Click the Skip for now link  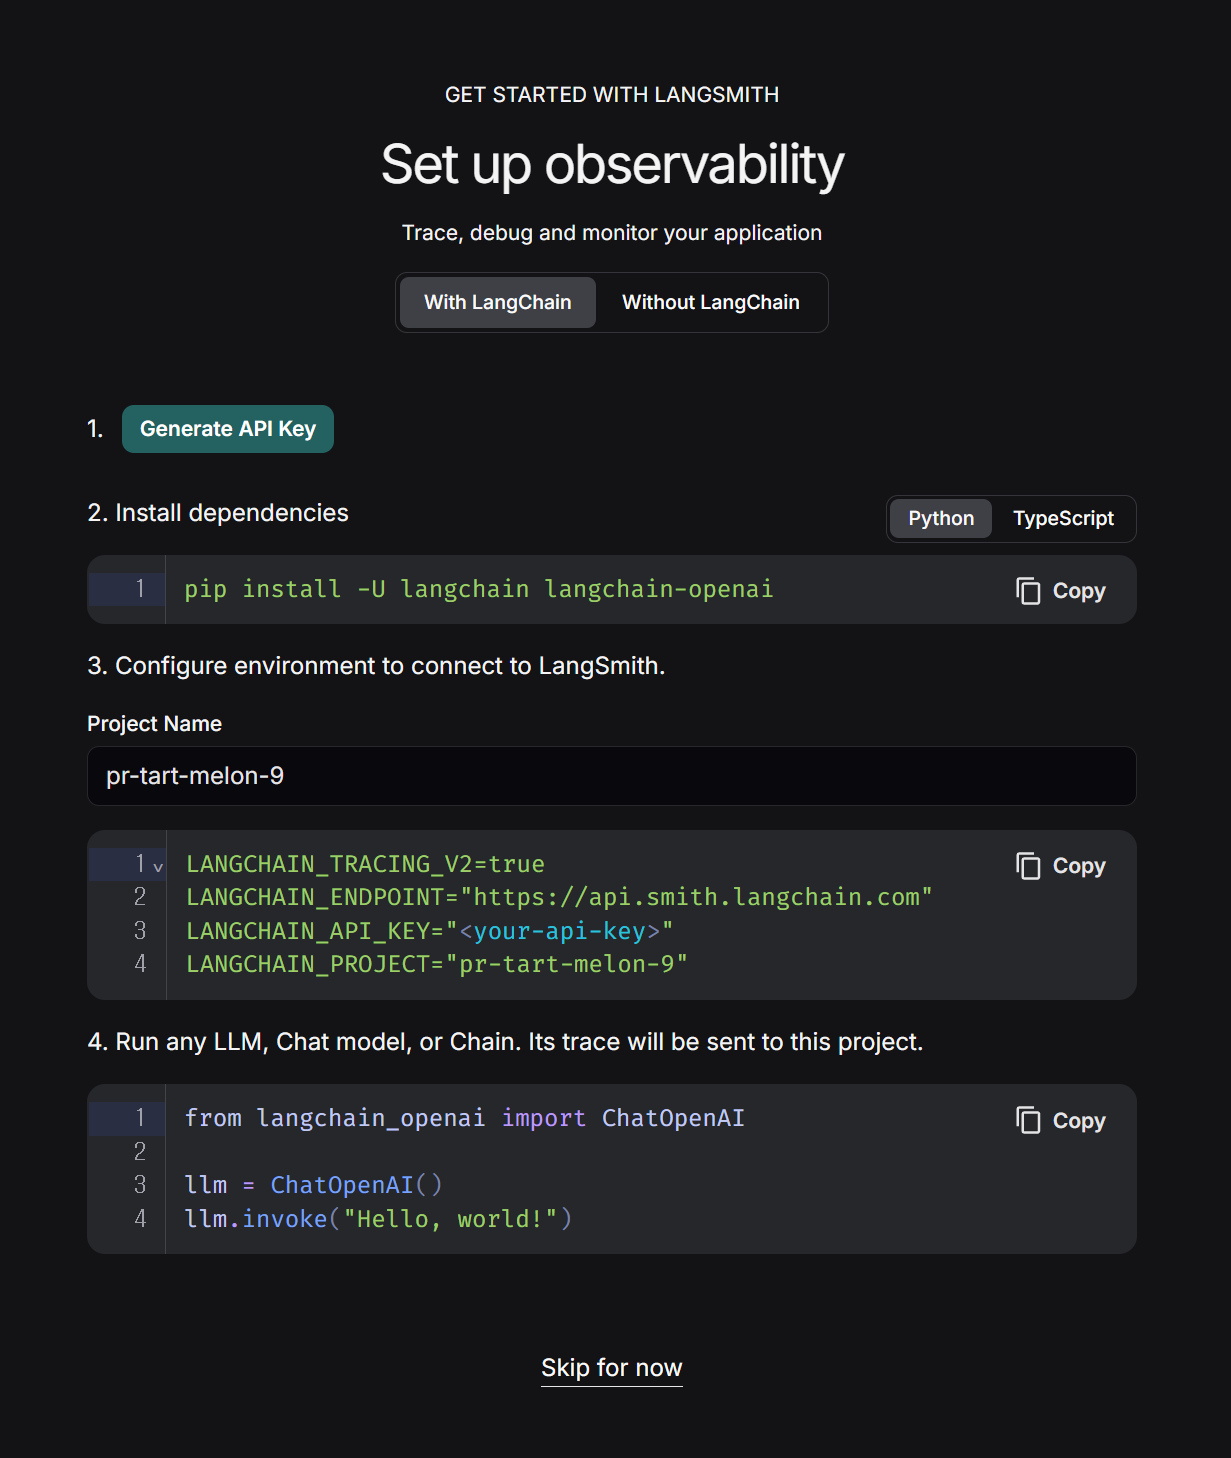point(612,1367)
